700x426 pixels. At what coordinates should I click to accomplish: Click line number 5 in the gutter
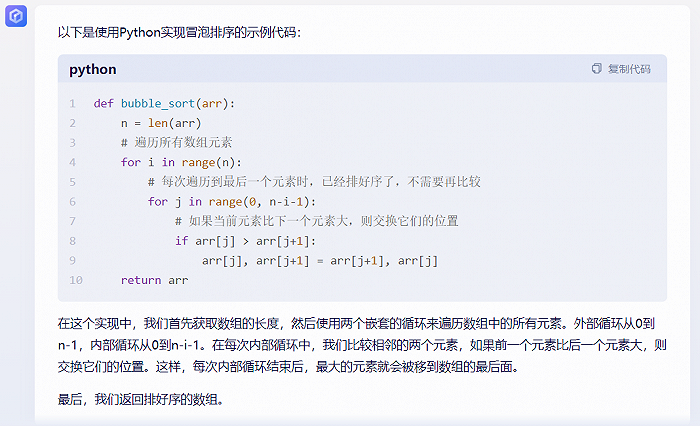click(x=72, y=182)
